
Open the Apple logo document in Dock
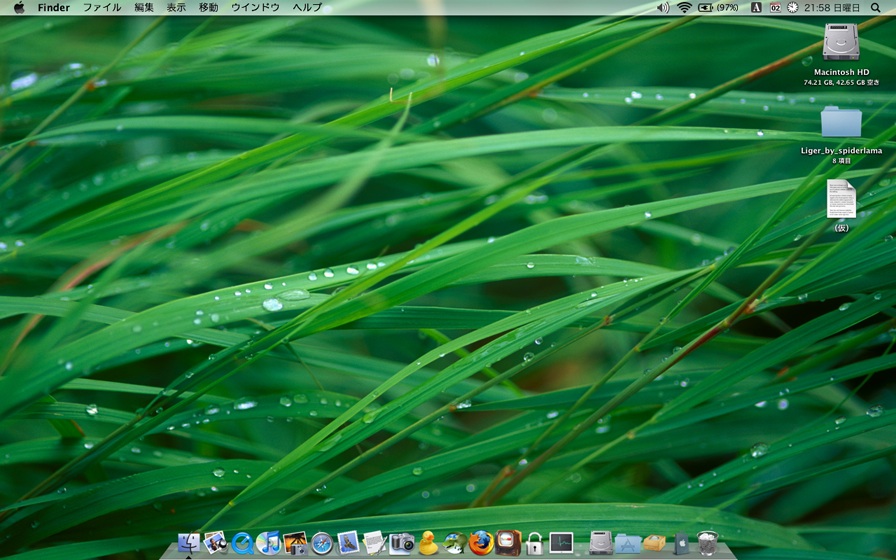(682, 543)
